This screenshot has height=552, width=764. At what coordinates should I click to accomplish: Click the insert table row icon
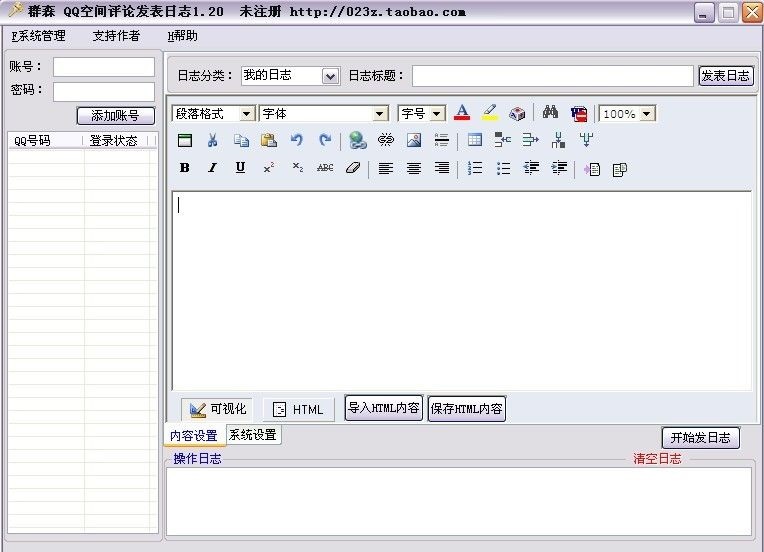coord(502,140)
